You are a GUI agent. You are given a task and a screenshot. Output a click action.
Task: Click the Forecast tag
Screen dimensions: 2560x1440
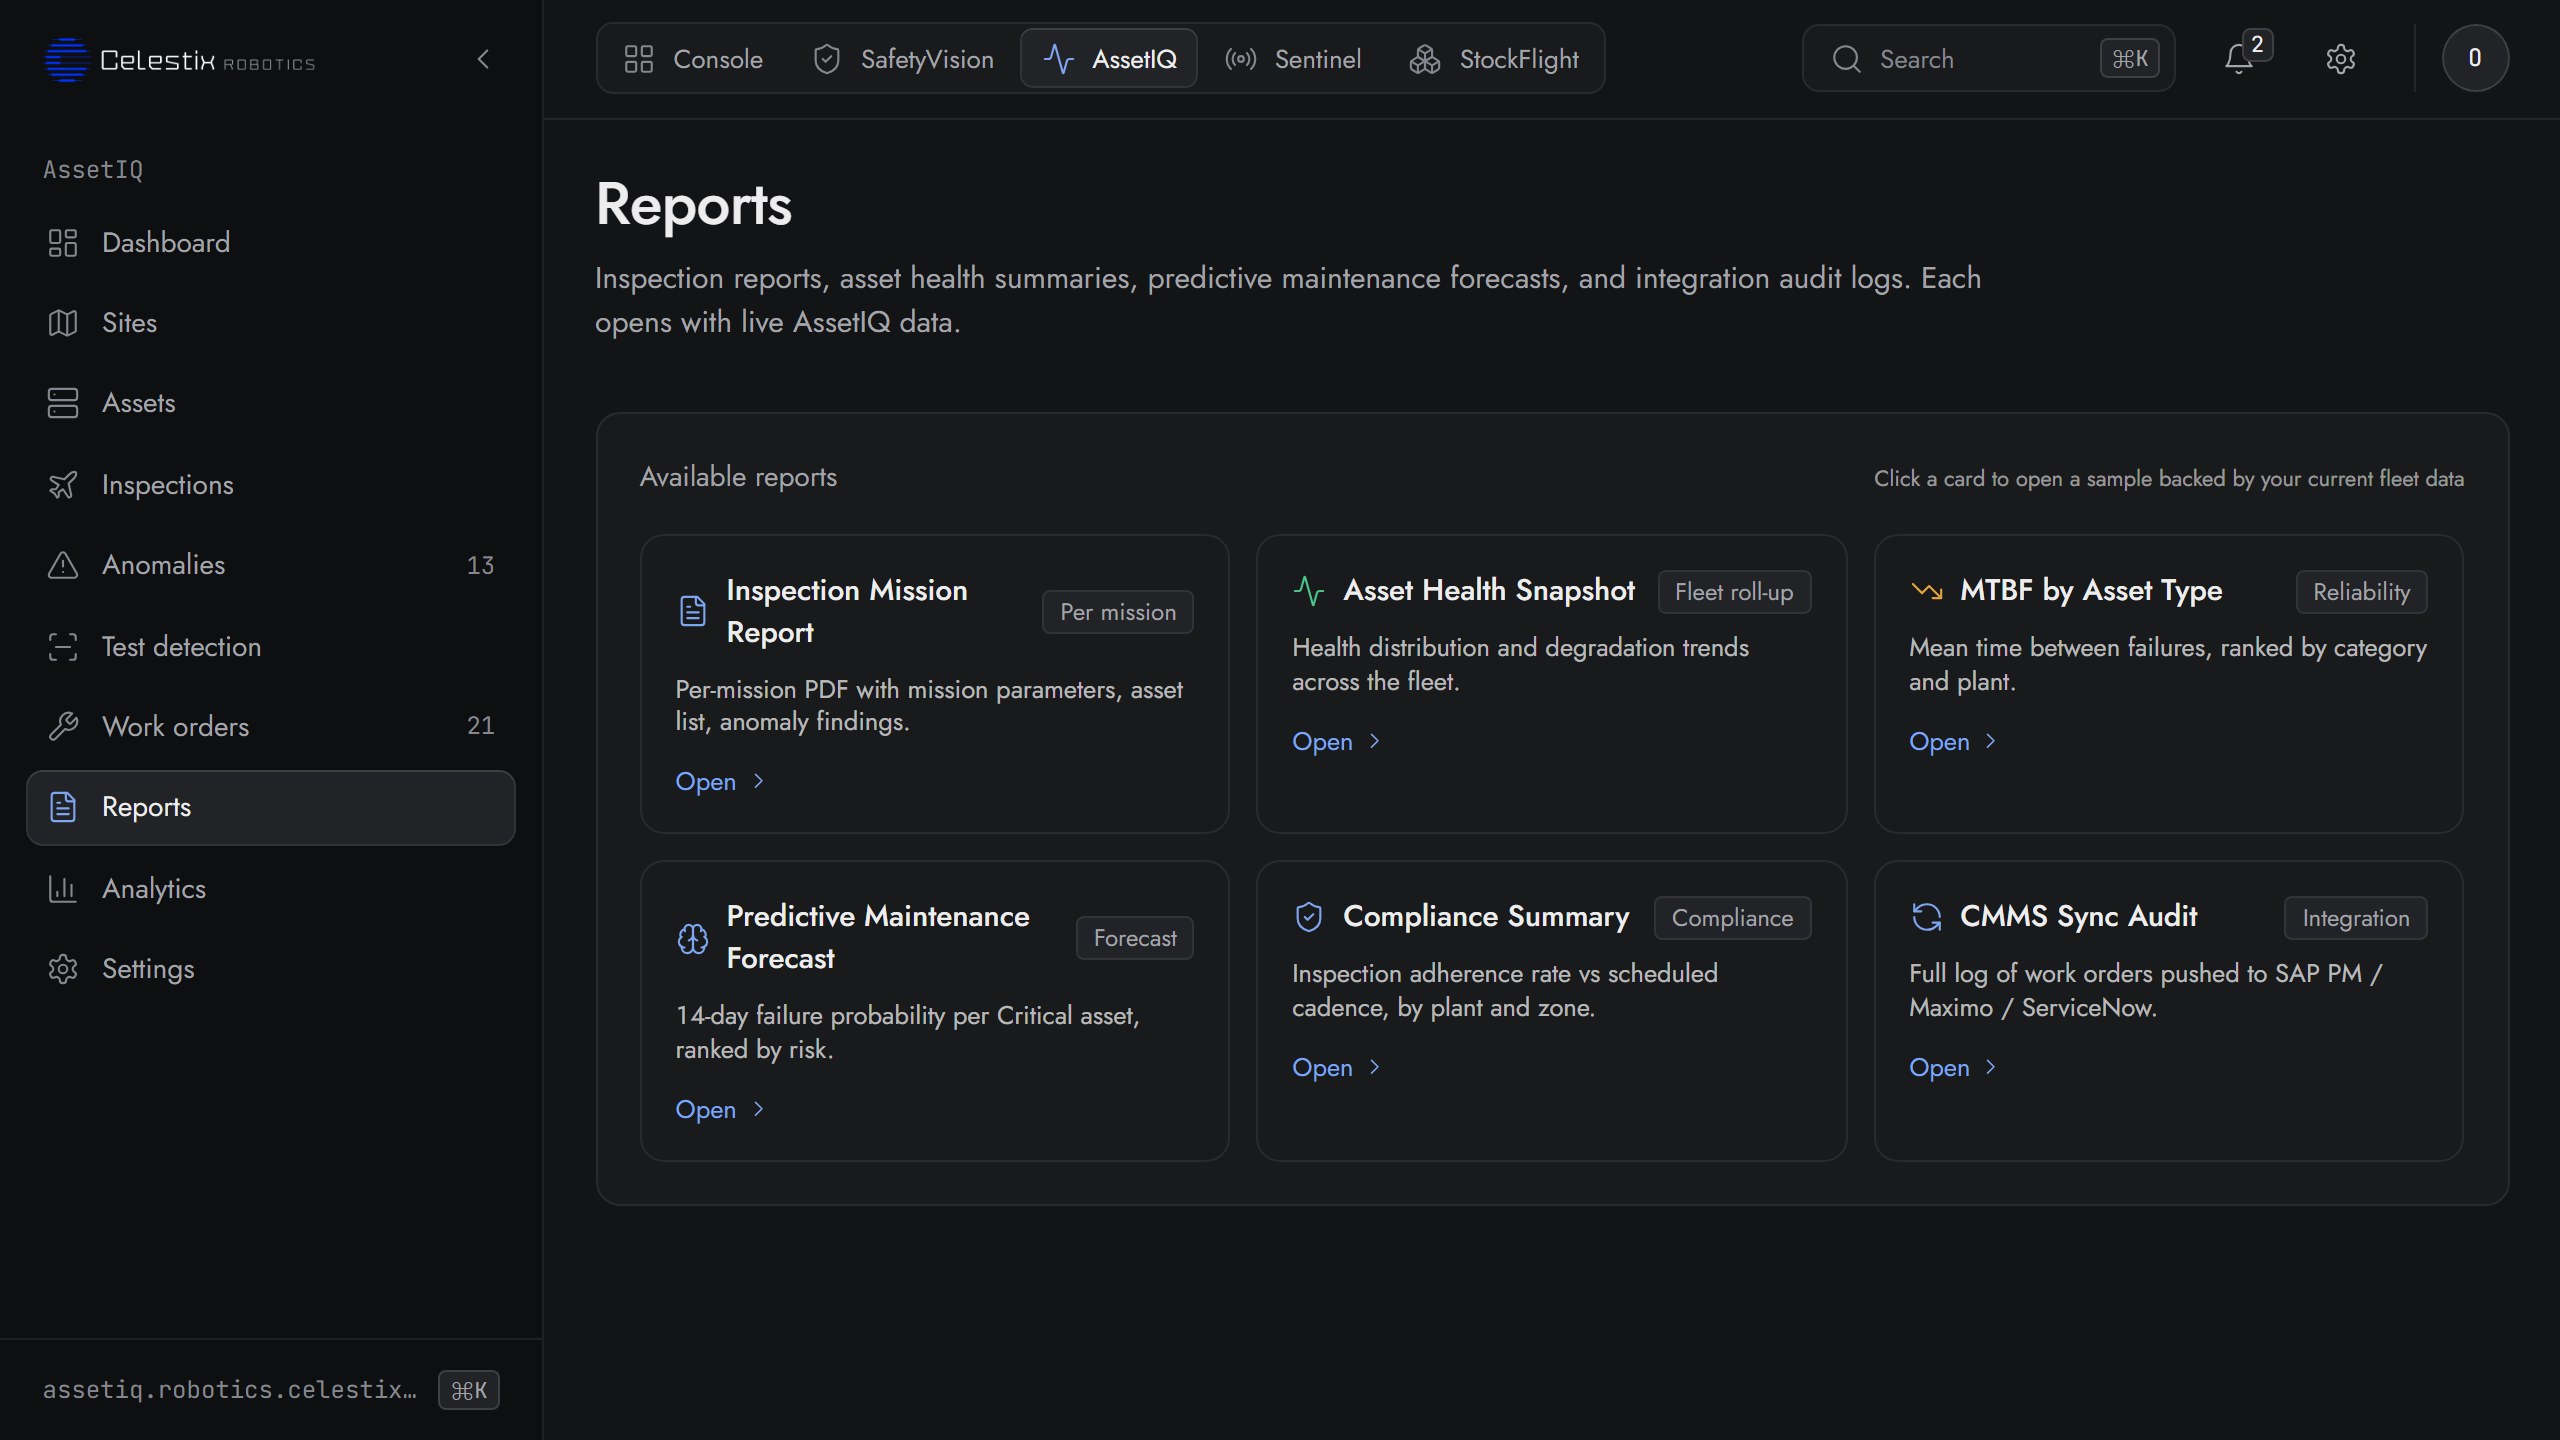coord(1135,938)
